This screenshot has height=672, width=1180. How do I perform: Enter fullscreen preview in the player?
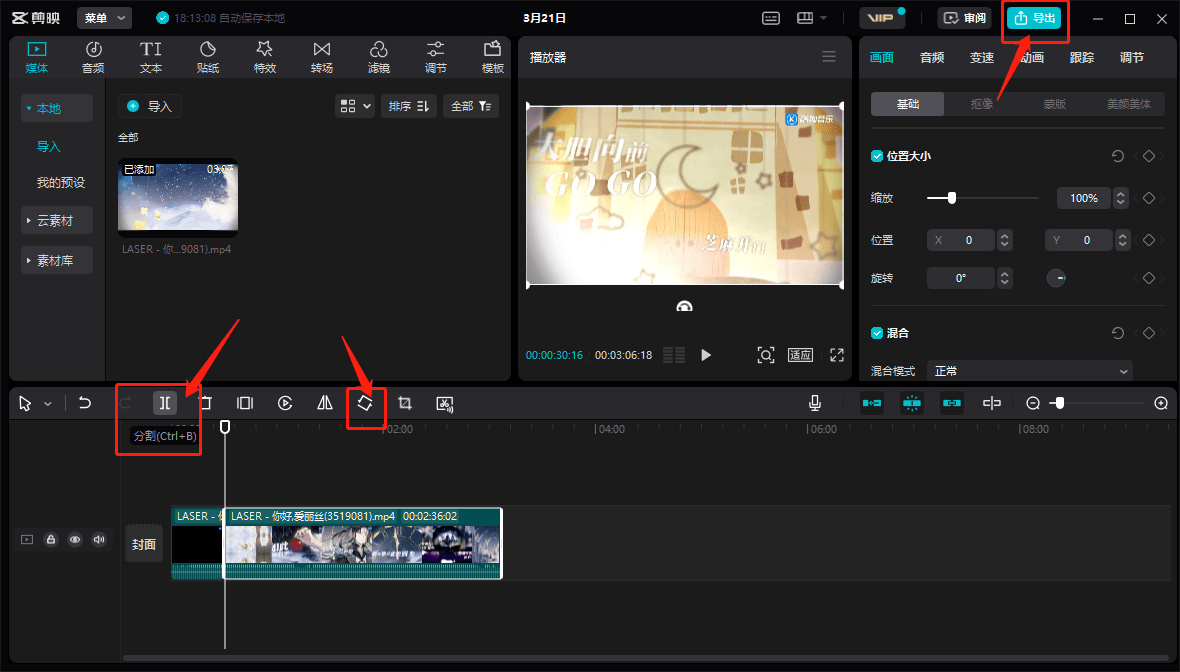[x=837, y=355]
